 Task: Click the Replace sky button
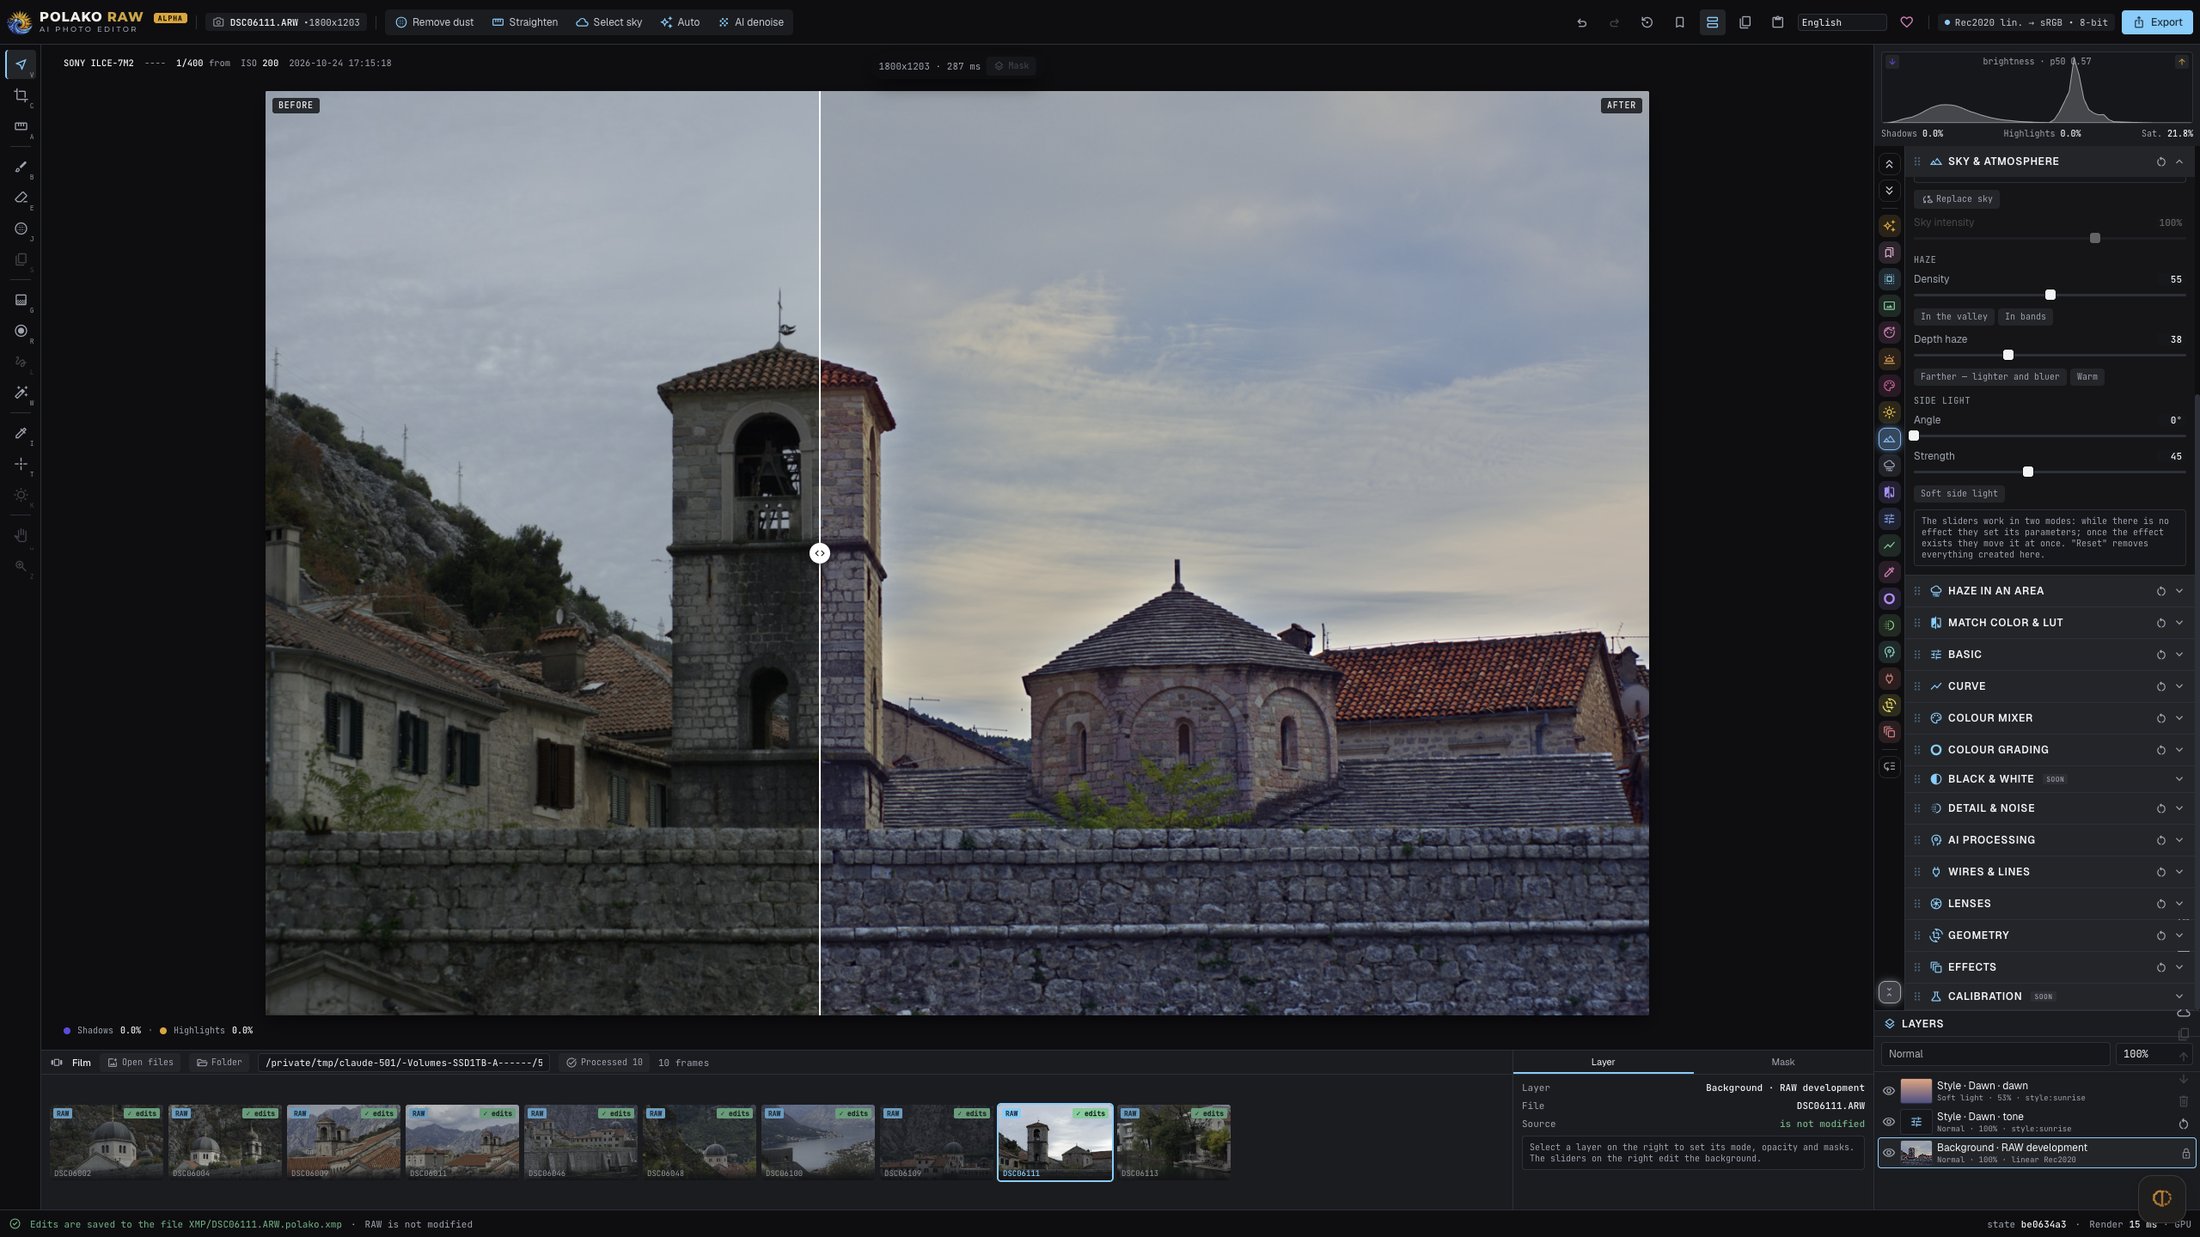click(x=1957, y=199)
